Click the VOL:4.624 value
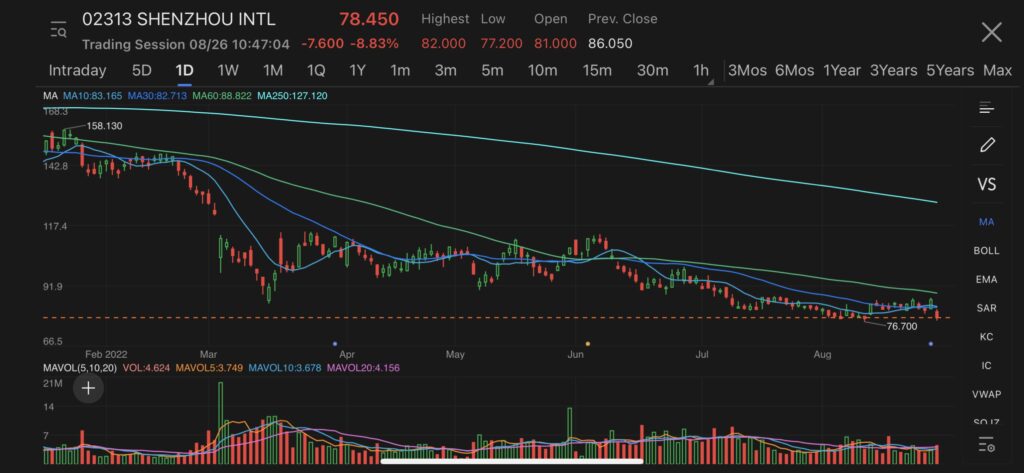Image resolution: width=1024 pixels, height=473 pixels. click(144, 368)
